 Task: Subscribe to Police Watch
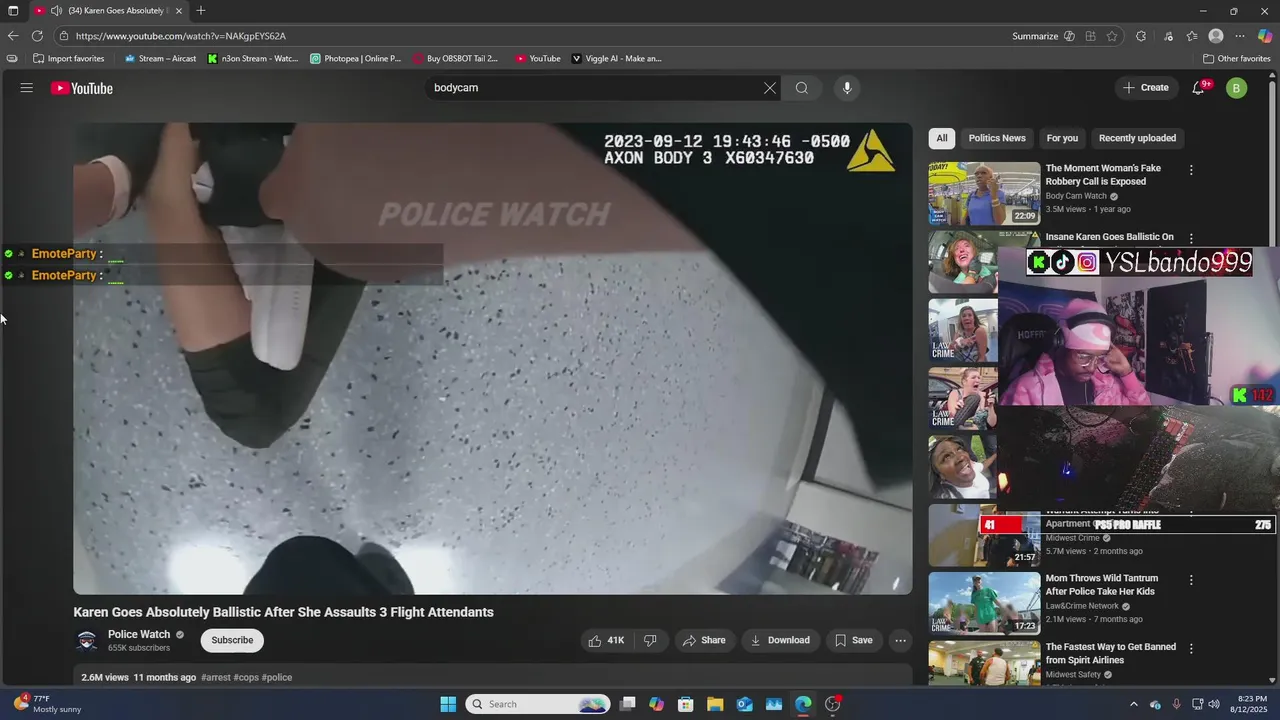click(232, 640)
